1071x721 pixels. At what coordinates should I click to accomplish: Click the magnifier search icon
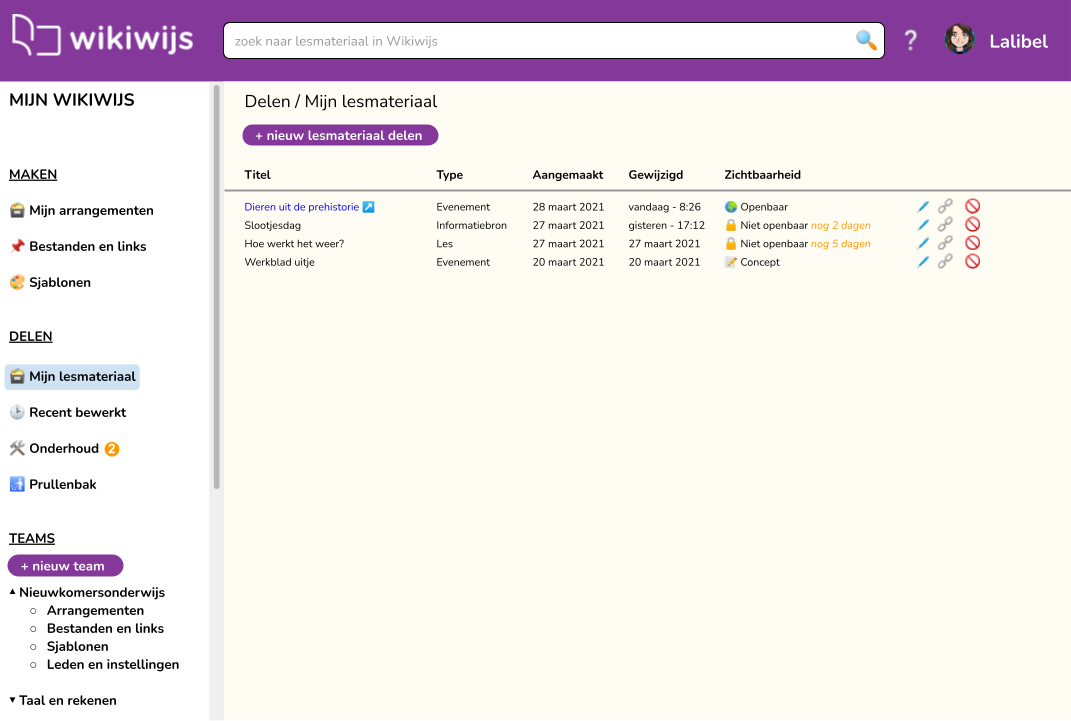[866, 40]
